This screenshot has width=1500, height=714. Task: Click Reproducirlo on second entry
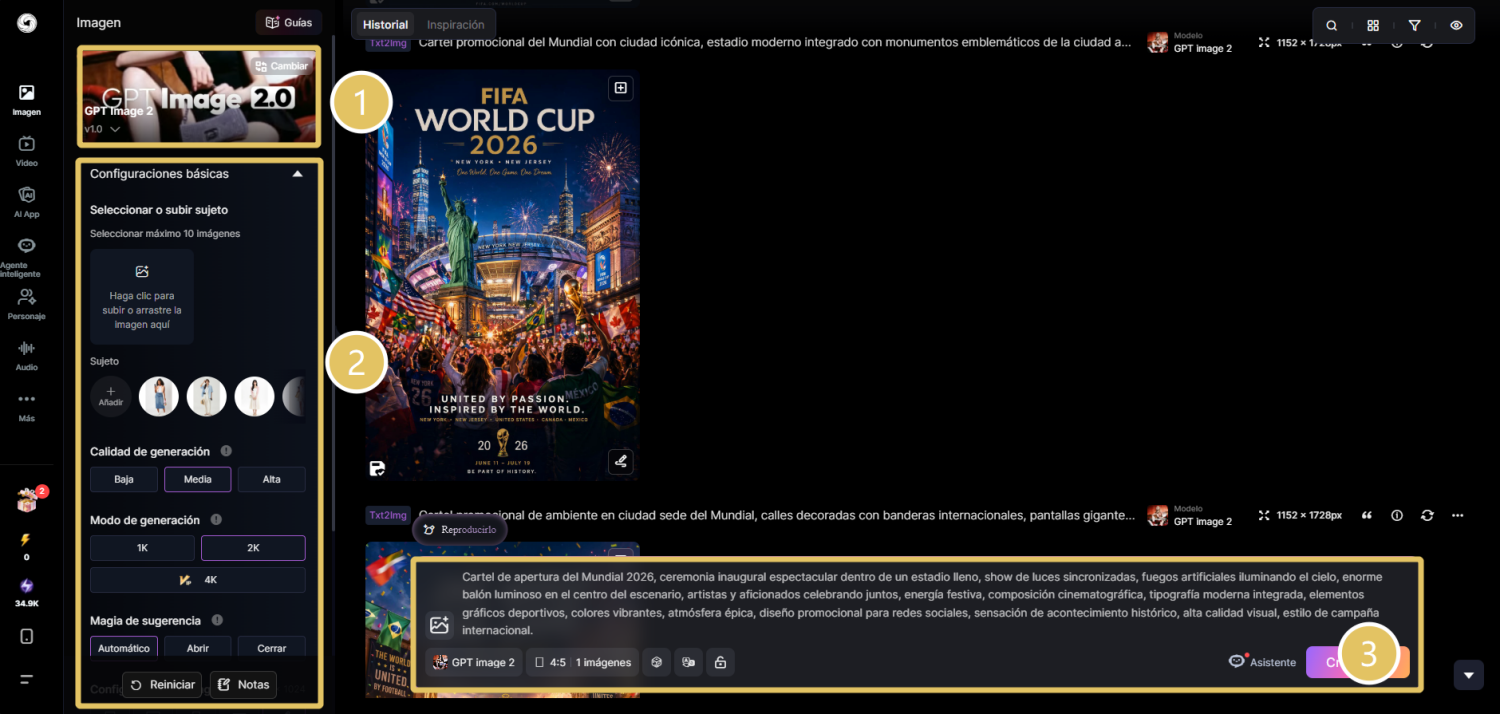point(459,529)
